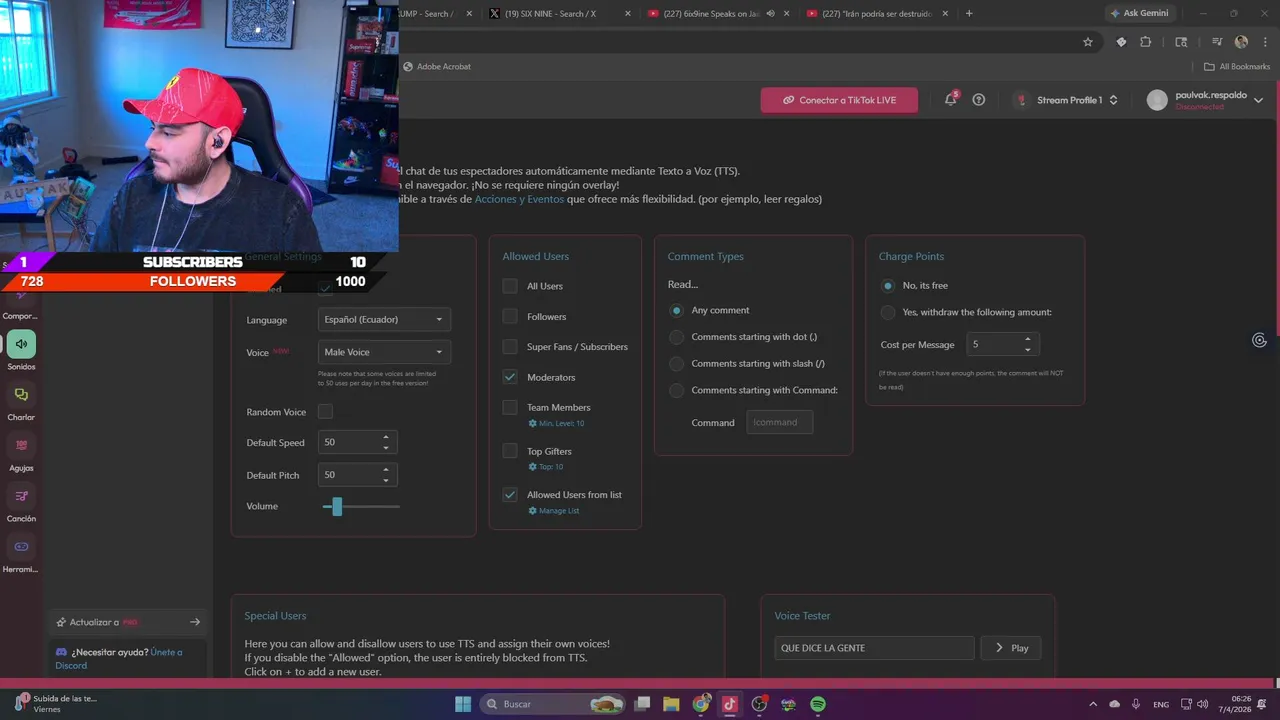Select Yes, withdraw the following amount
The height and width of the screenshot is (720, 1280).
click(888, 312)
